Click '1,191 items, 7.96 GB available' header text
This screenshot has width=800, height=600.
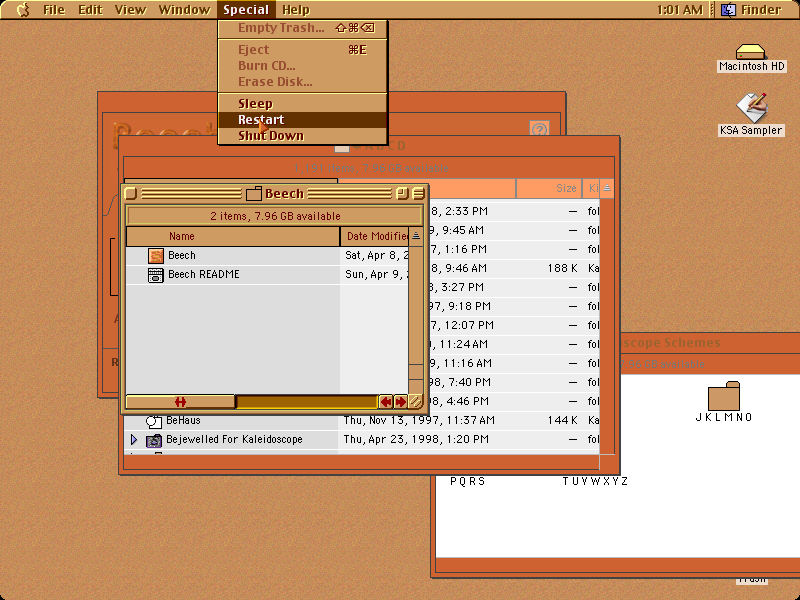coord(371,168)
